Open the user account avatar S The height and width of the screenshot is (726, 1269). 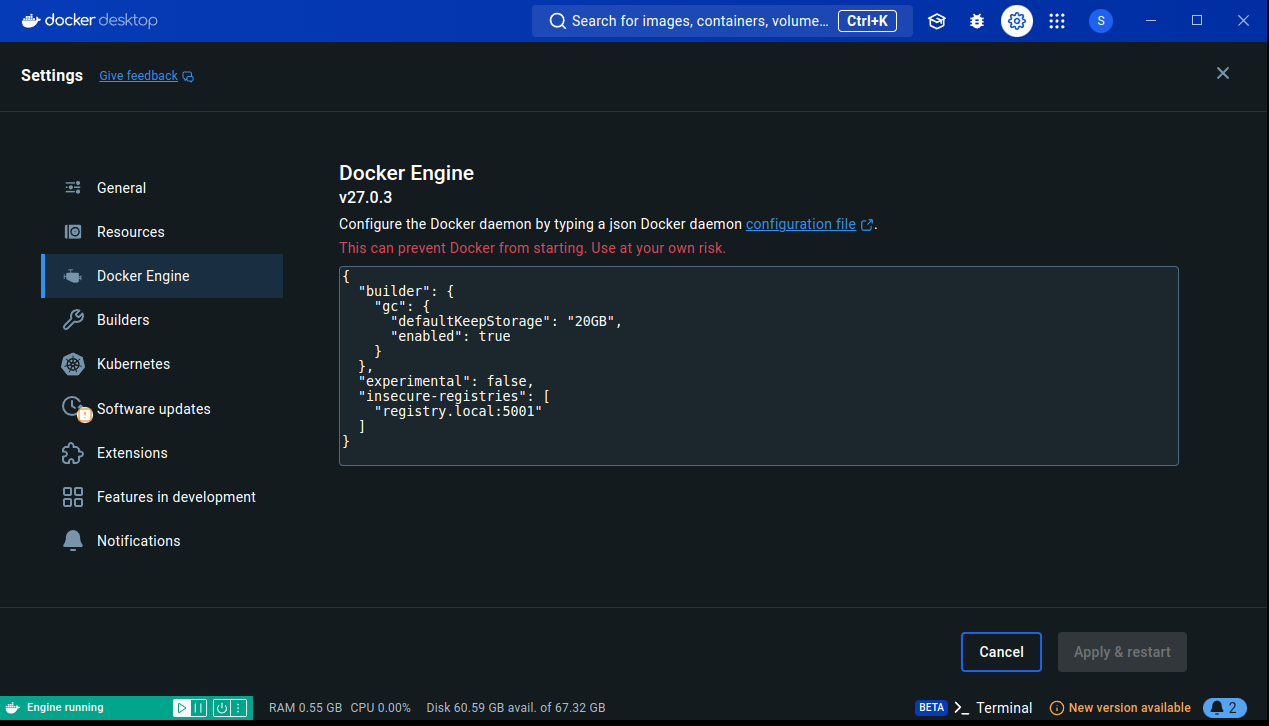[1101, 21]
